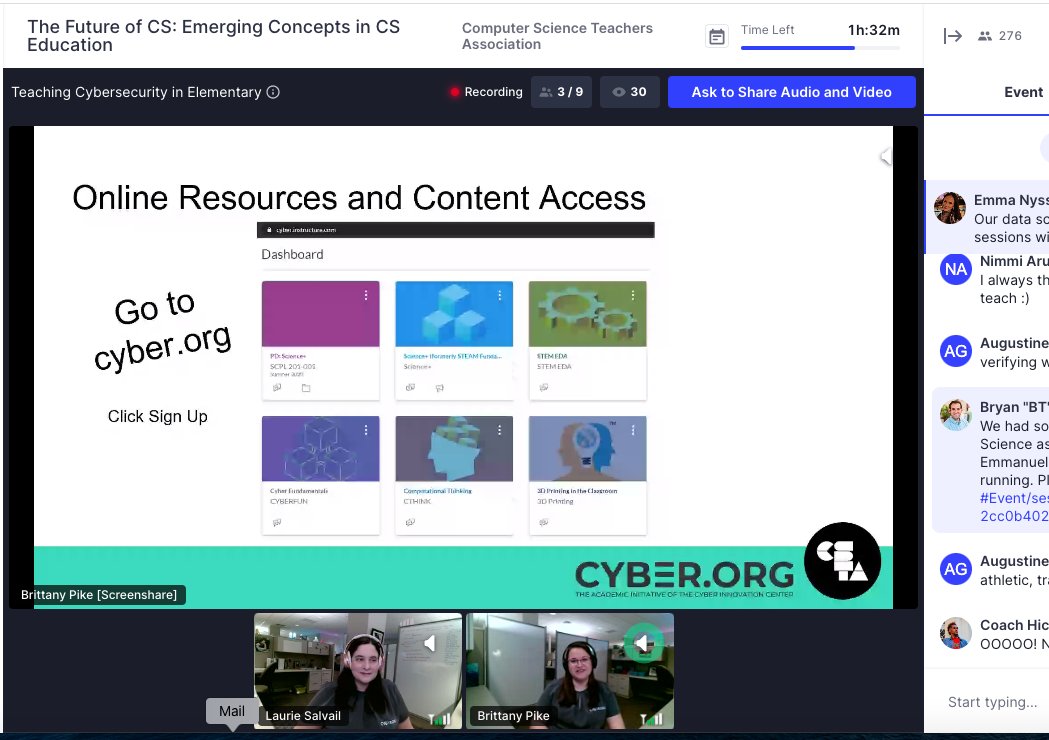This screenshot has width=1049, height=740.
Task: Click folder icon on PD Science card
Action: coord(306,387)
